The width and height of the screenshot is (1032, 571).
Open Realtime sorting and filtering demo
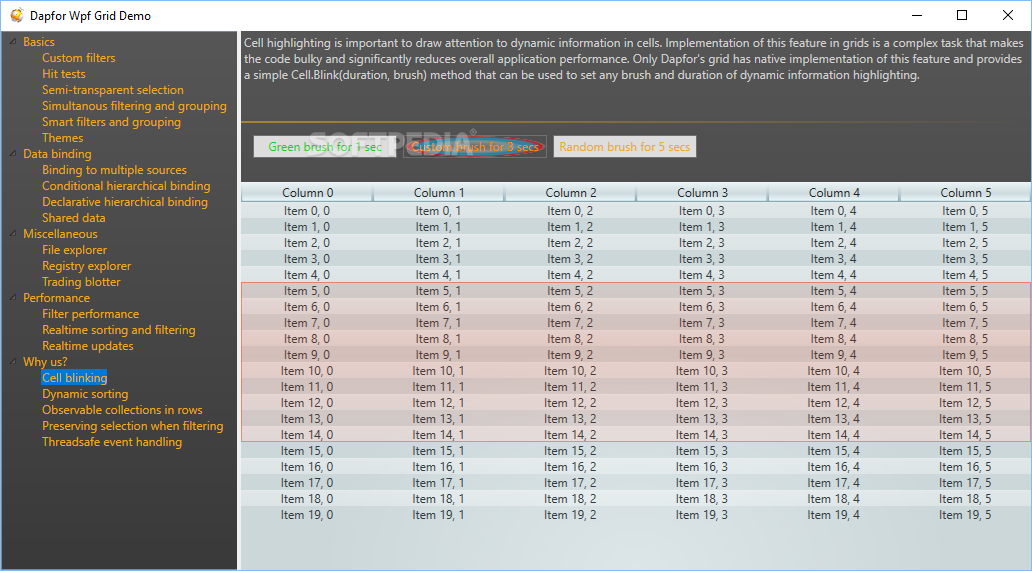click(x=118, y=330)
